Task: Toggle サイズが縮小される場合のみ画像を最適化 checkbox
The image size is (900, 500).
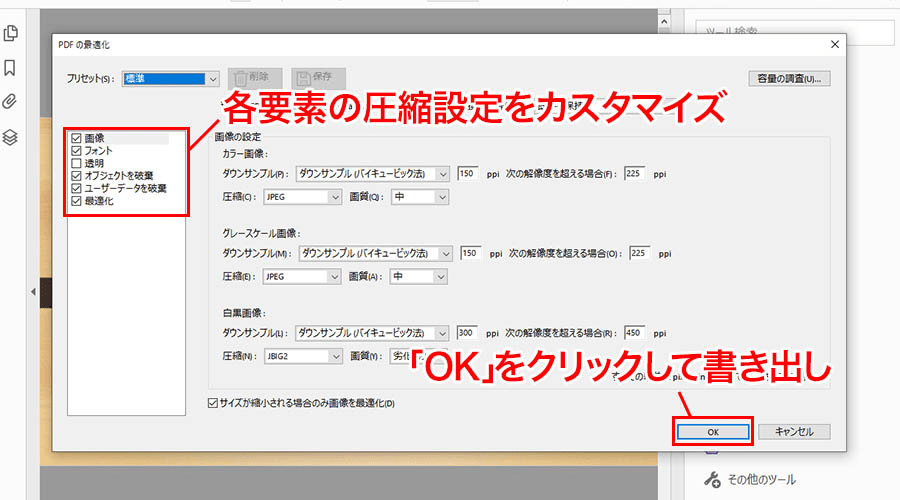Action: click(x=212, y=403)
